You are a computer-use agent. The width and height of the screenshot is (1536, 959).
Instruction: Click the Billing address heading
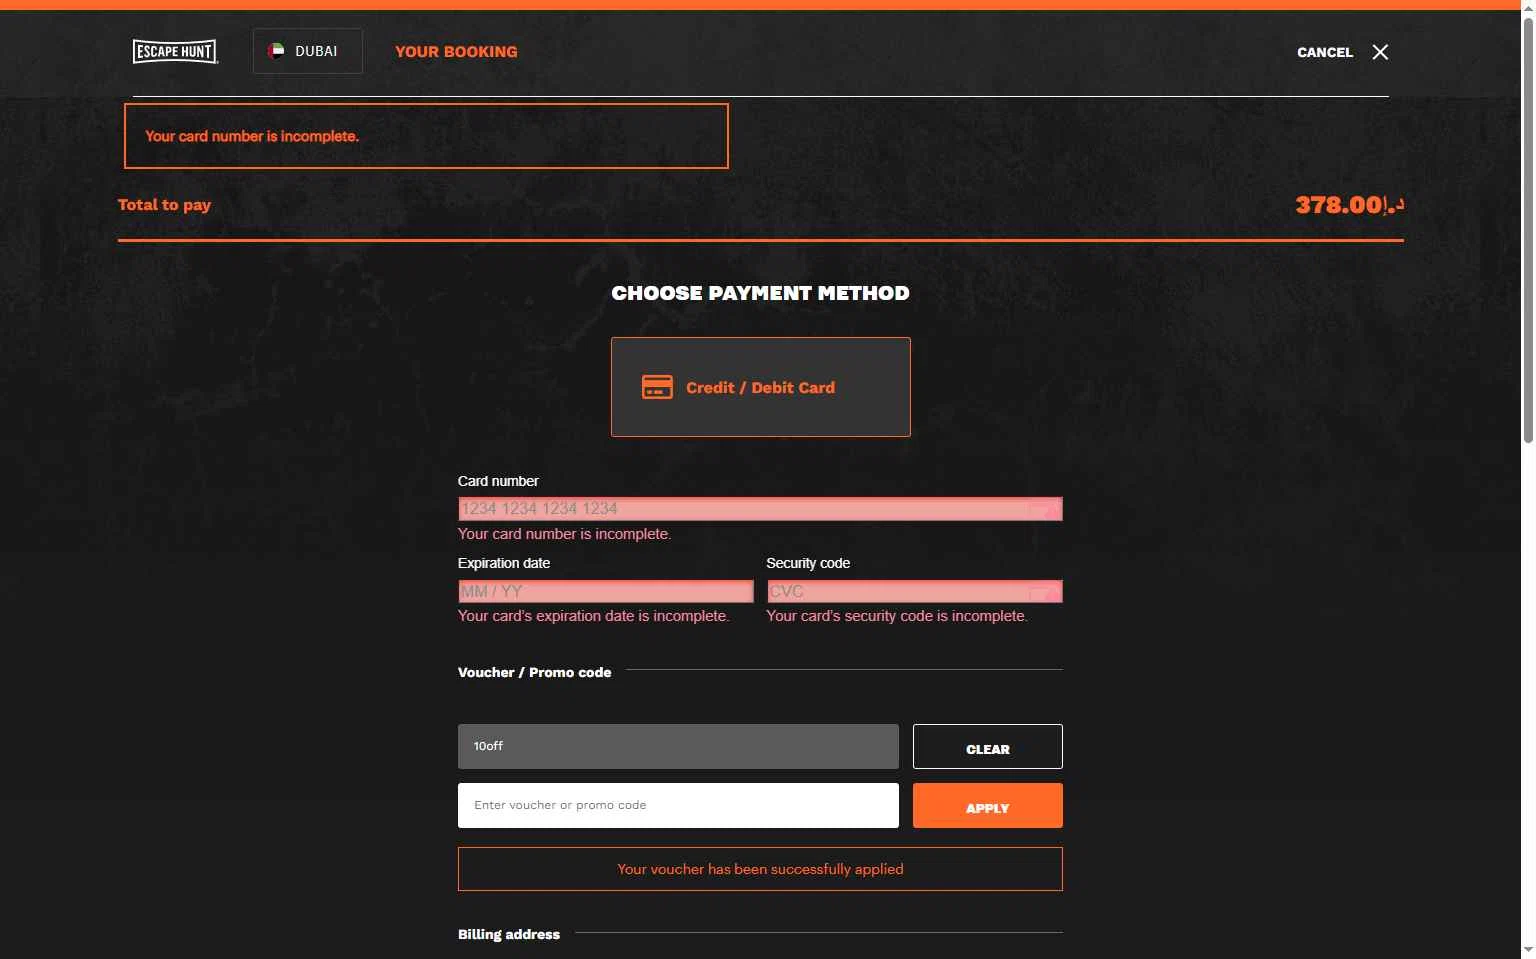pos(509,934)
